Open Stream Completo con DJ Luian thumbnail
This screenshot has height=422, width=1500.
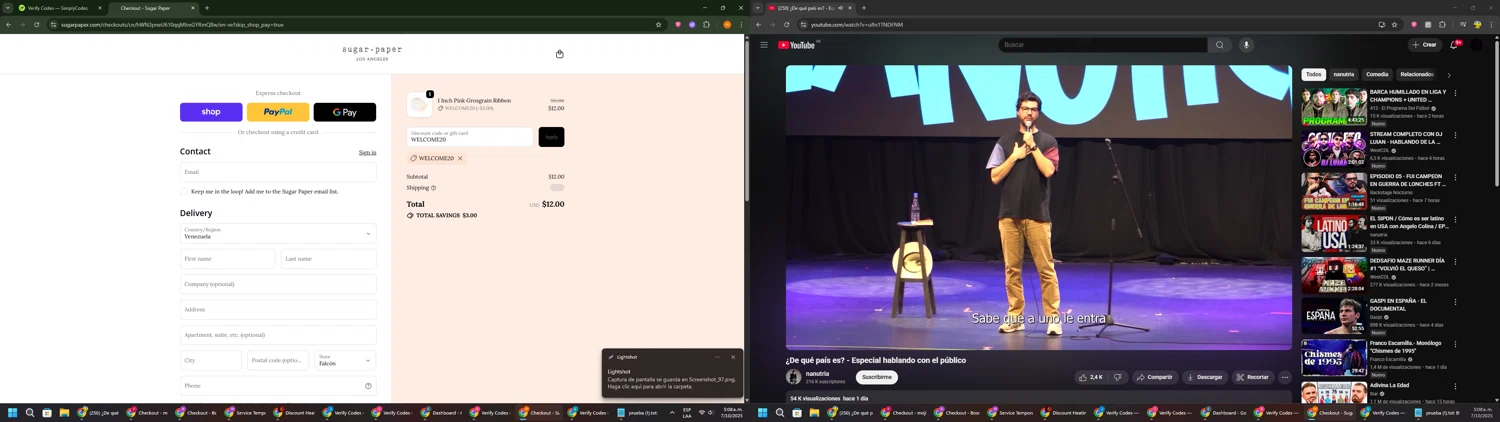[1334, 149]
